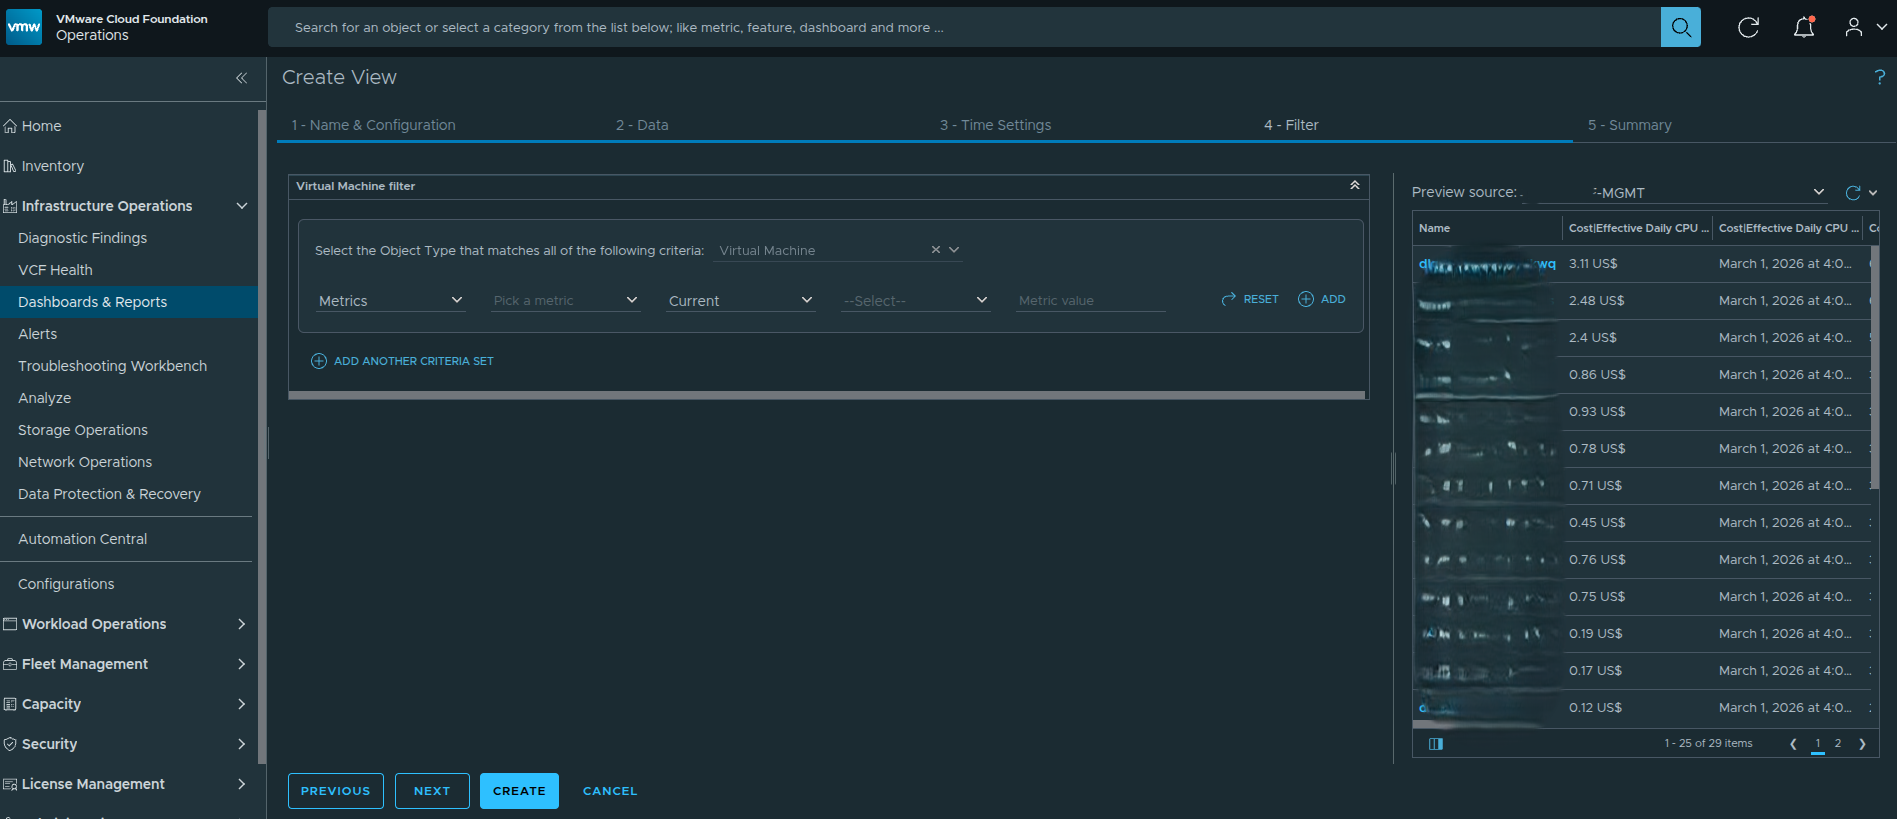
Task: Open the notifications bell
Action: (x=1804, y=27)
